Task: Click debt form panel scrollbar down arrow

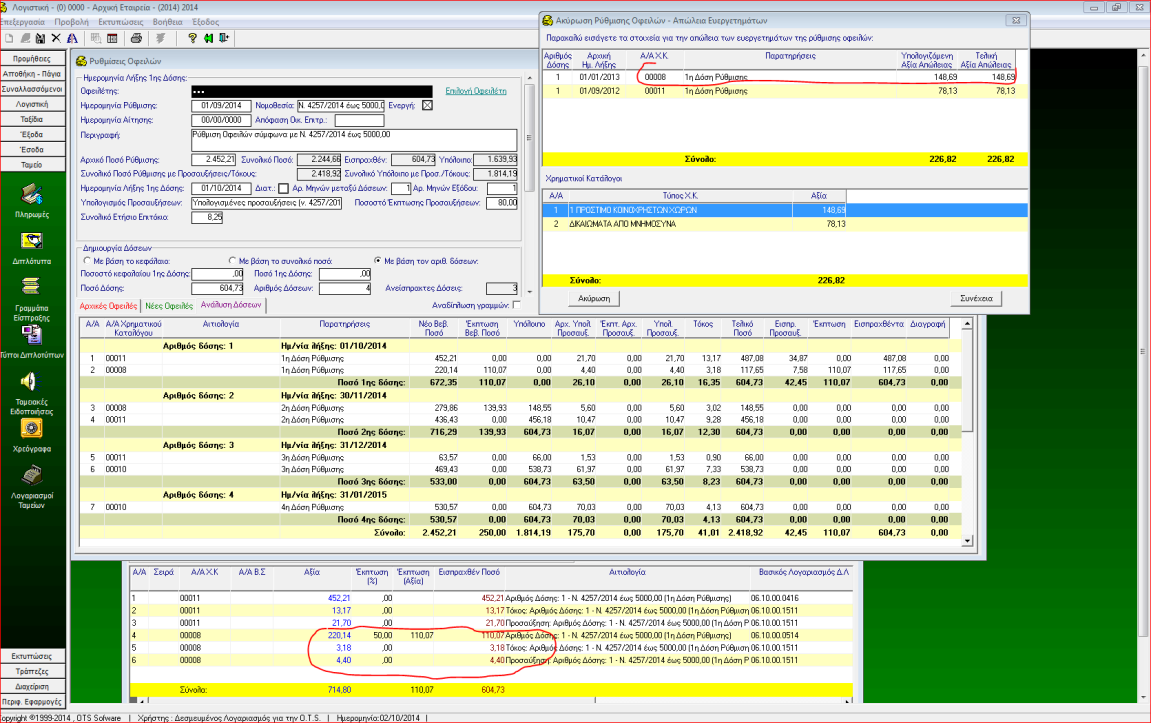Action: pyautogui.click(x=529, y=292)
